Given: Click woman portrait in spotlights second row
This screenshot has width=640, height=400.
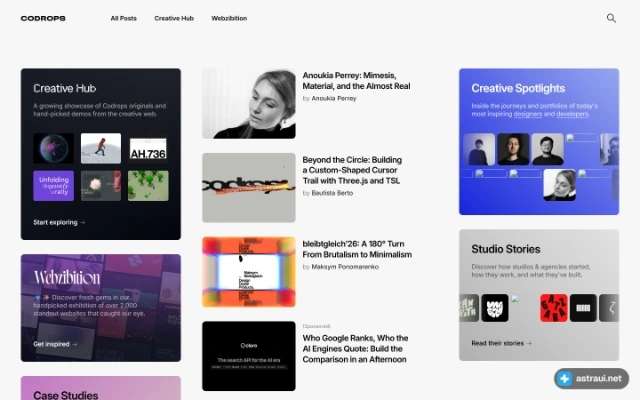Looking at the screenshot, I should pyautogui.click(x=560, y=185).
